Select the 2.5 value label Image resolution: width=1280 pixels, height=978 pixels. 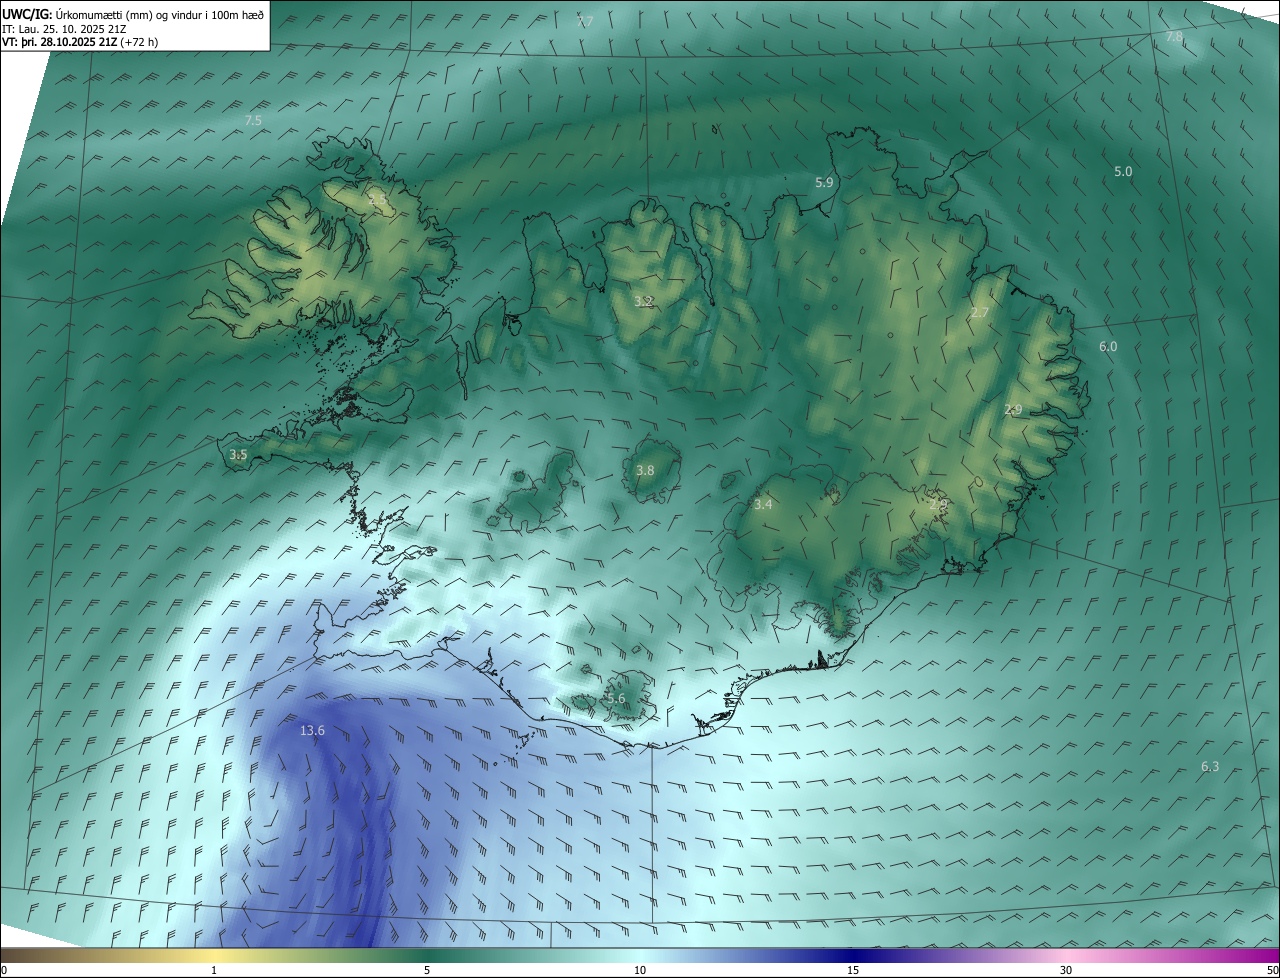click(377, 200)
